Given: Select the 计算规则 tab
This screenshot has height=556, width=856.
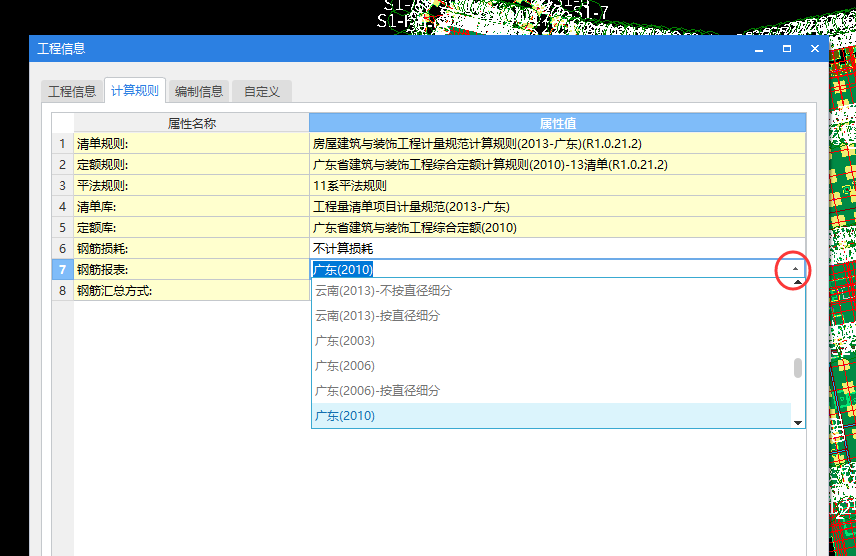Looking at the screenshot, I should 134,90.
